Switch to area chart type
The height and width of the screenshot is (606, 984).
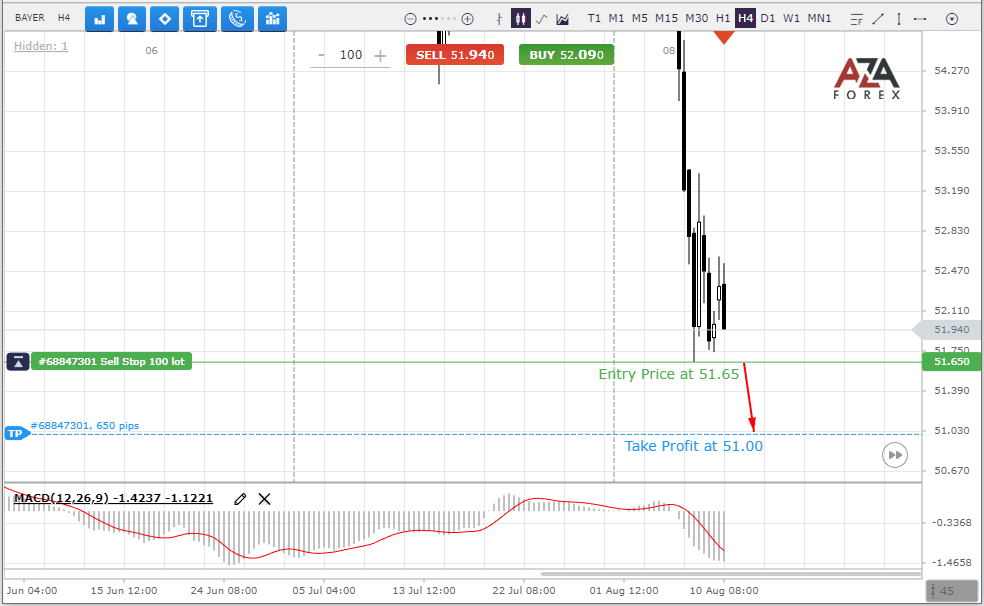[x=563, y=19]
